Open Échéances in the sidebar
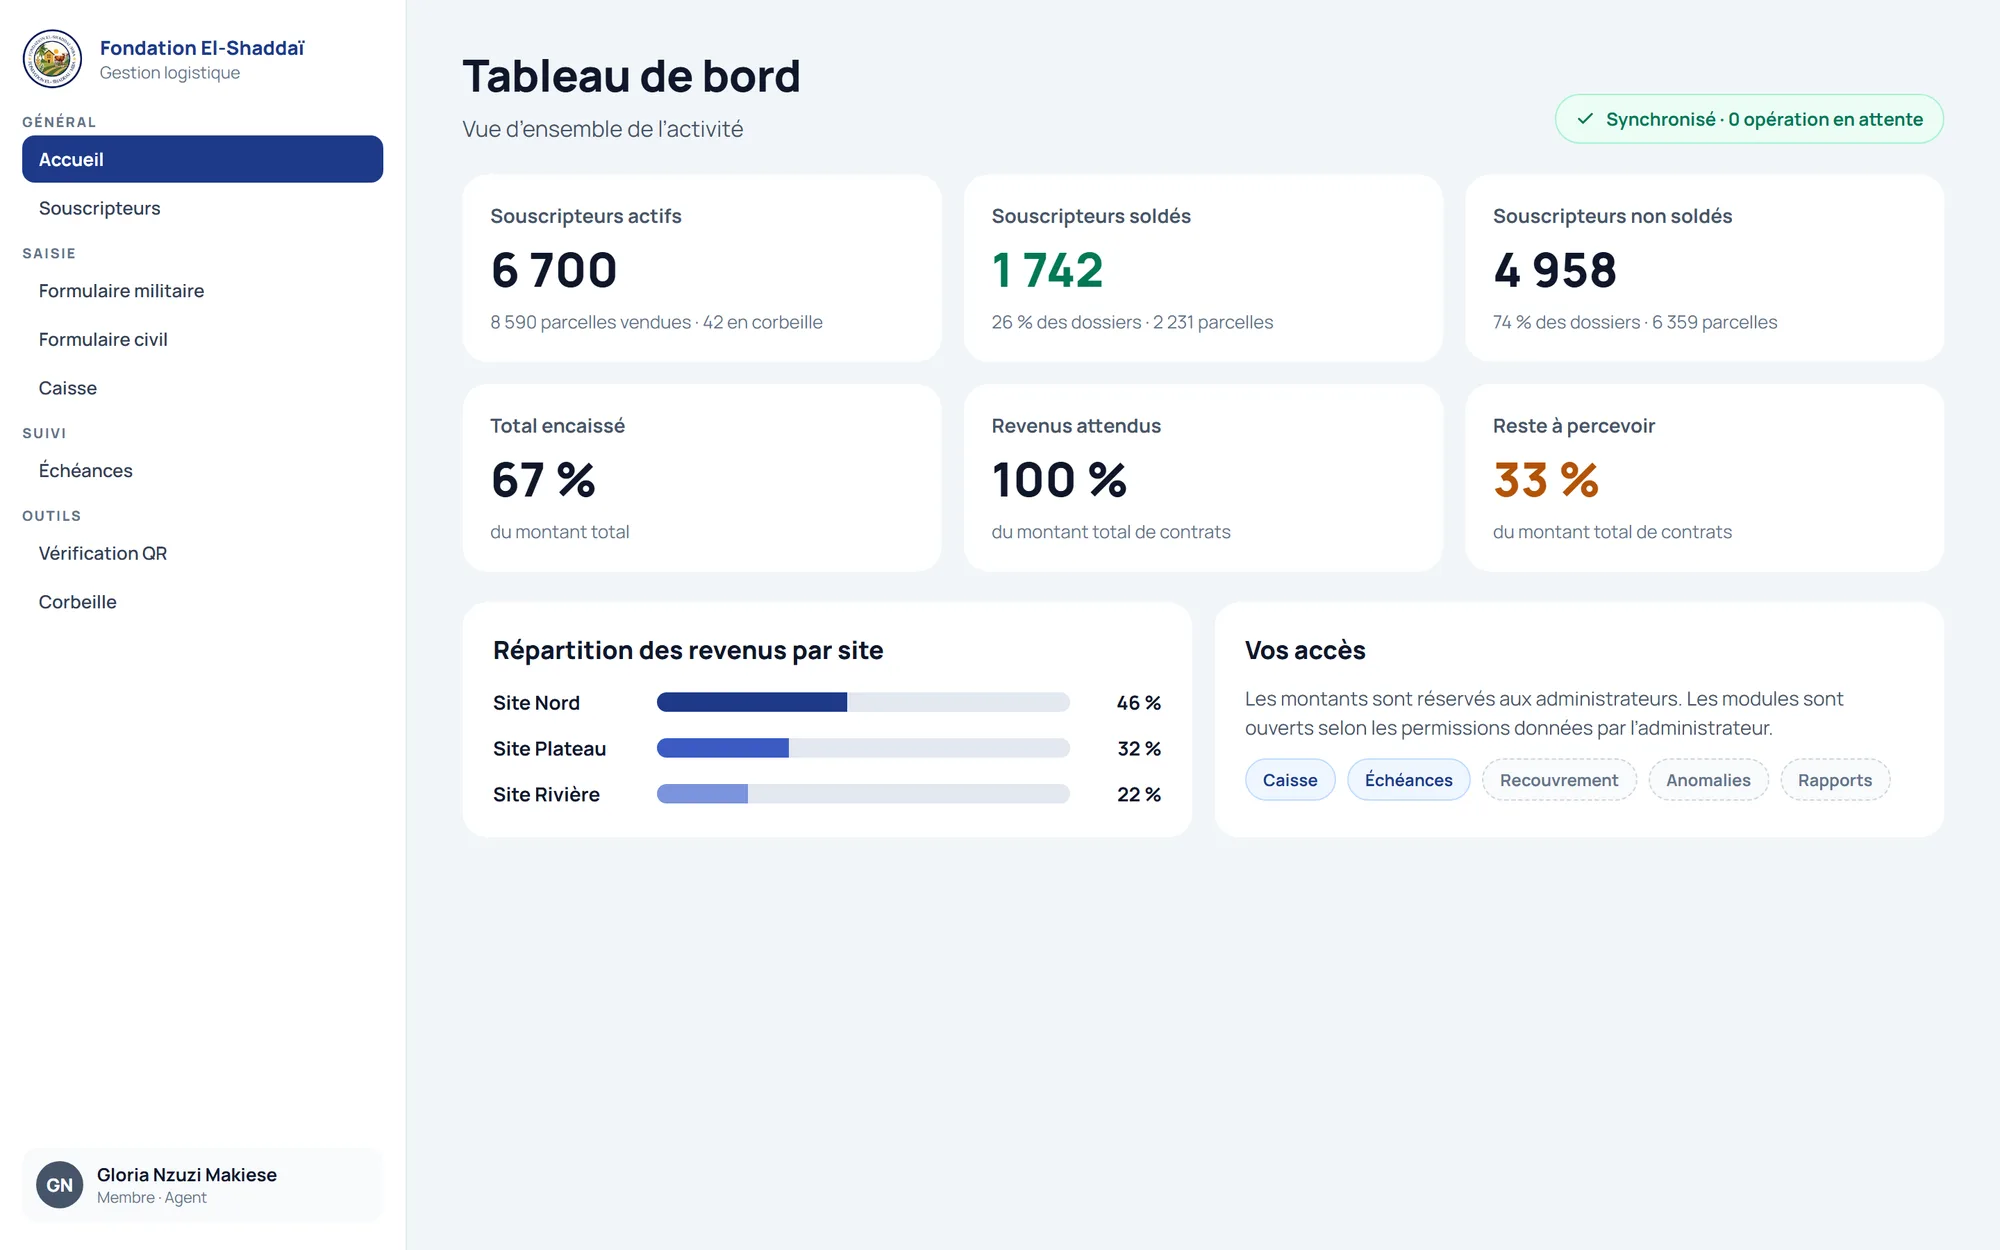Viewport: 2000px width, 1250px height. pyautogui.click(x=202, y=470)
